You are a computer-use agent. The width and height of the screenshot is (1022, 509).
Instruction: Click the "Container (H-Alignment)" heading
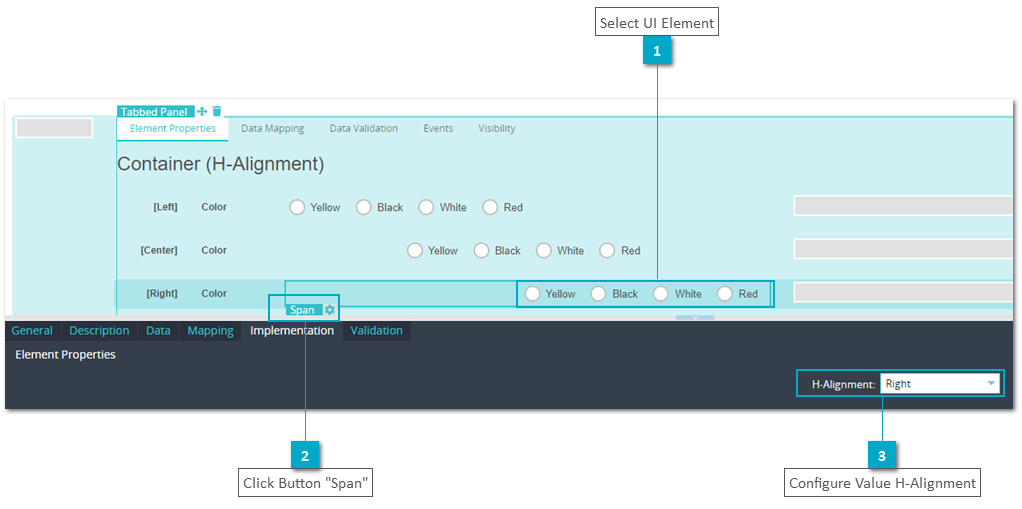pyautogui.click(x=220, y=164)
